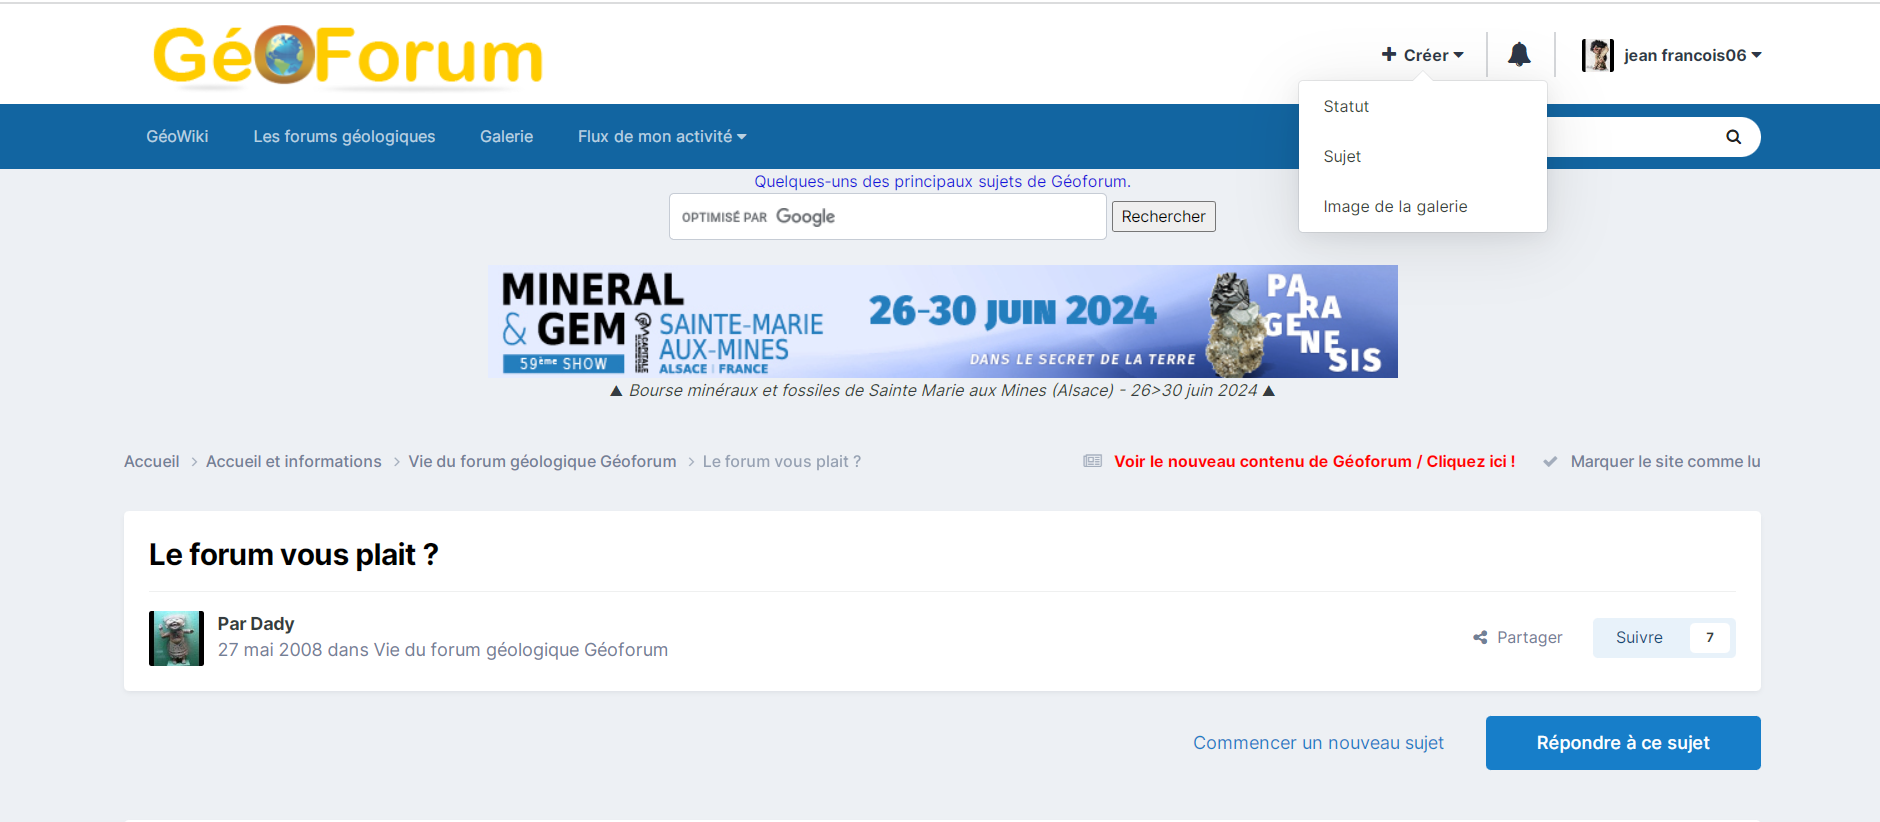Click jean francois06 profile avatar
This screenshot has height=822, width=1880.
[1597, 55]
